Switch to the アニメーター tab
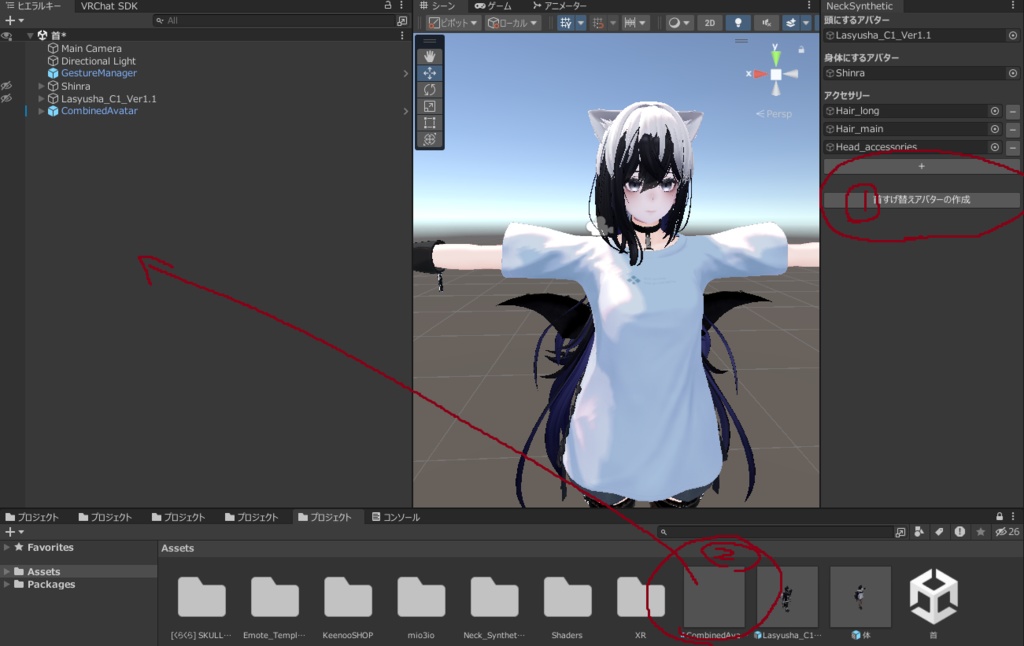This screenshot has width=1024, height=646. pyautogui.click(x=560, y=6)
